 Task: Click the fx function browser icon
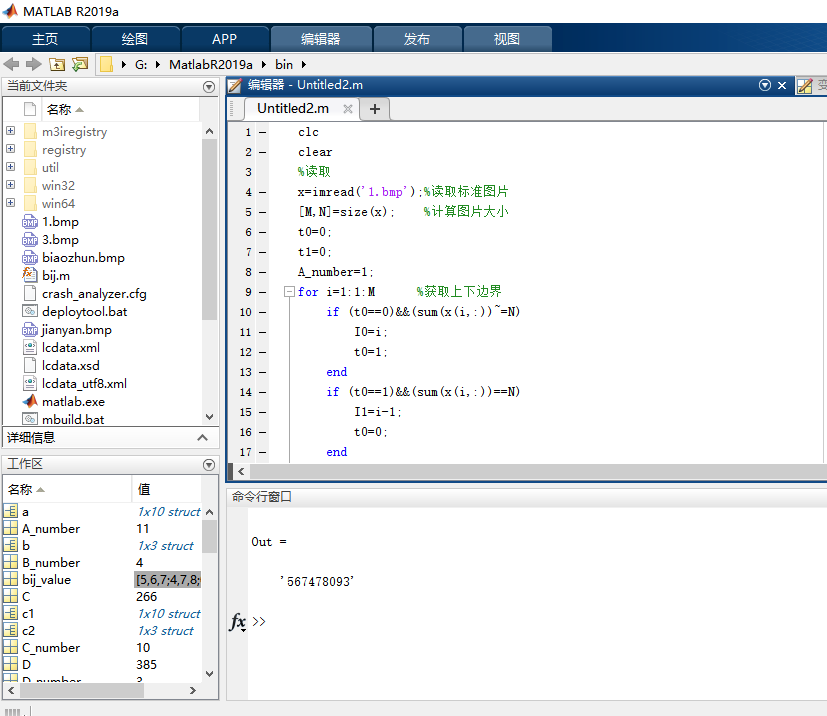[238, 622]
